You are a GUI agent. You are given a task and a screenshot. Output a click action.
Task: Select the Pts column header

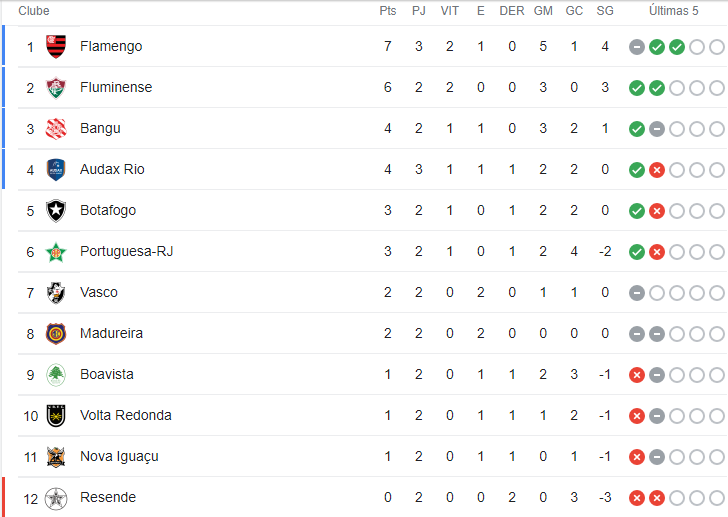click(x=388, y=11)
